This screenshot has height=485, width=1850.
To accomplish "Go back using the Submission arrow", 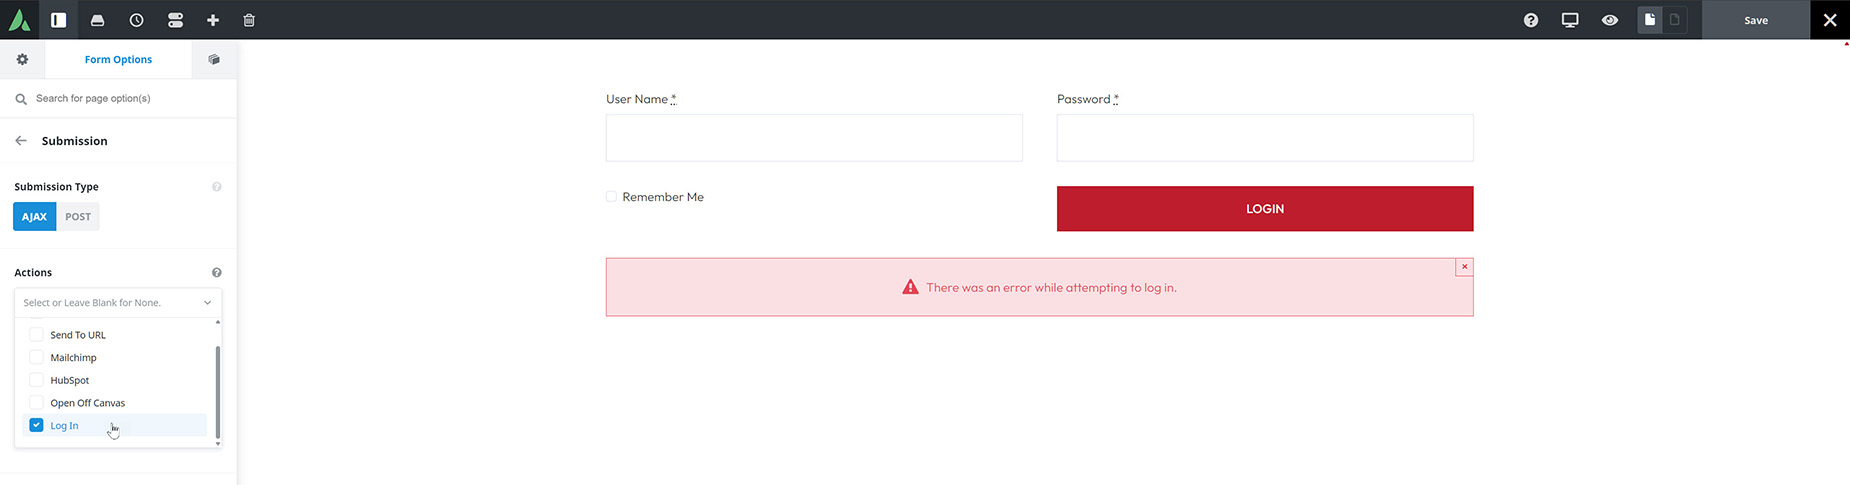I will [x=21, y=141].
